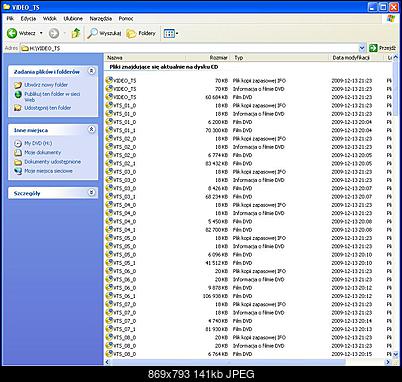Open the Narzędzia menu
This screenshot has width=402, height=382.
pos(101,19)
